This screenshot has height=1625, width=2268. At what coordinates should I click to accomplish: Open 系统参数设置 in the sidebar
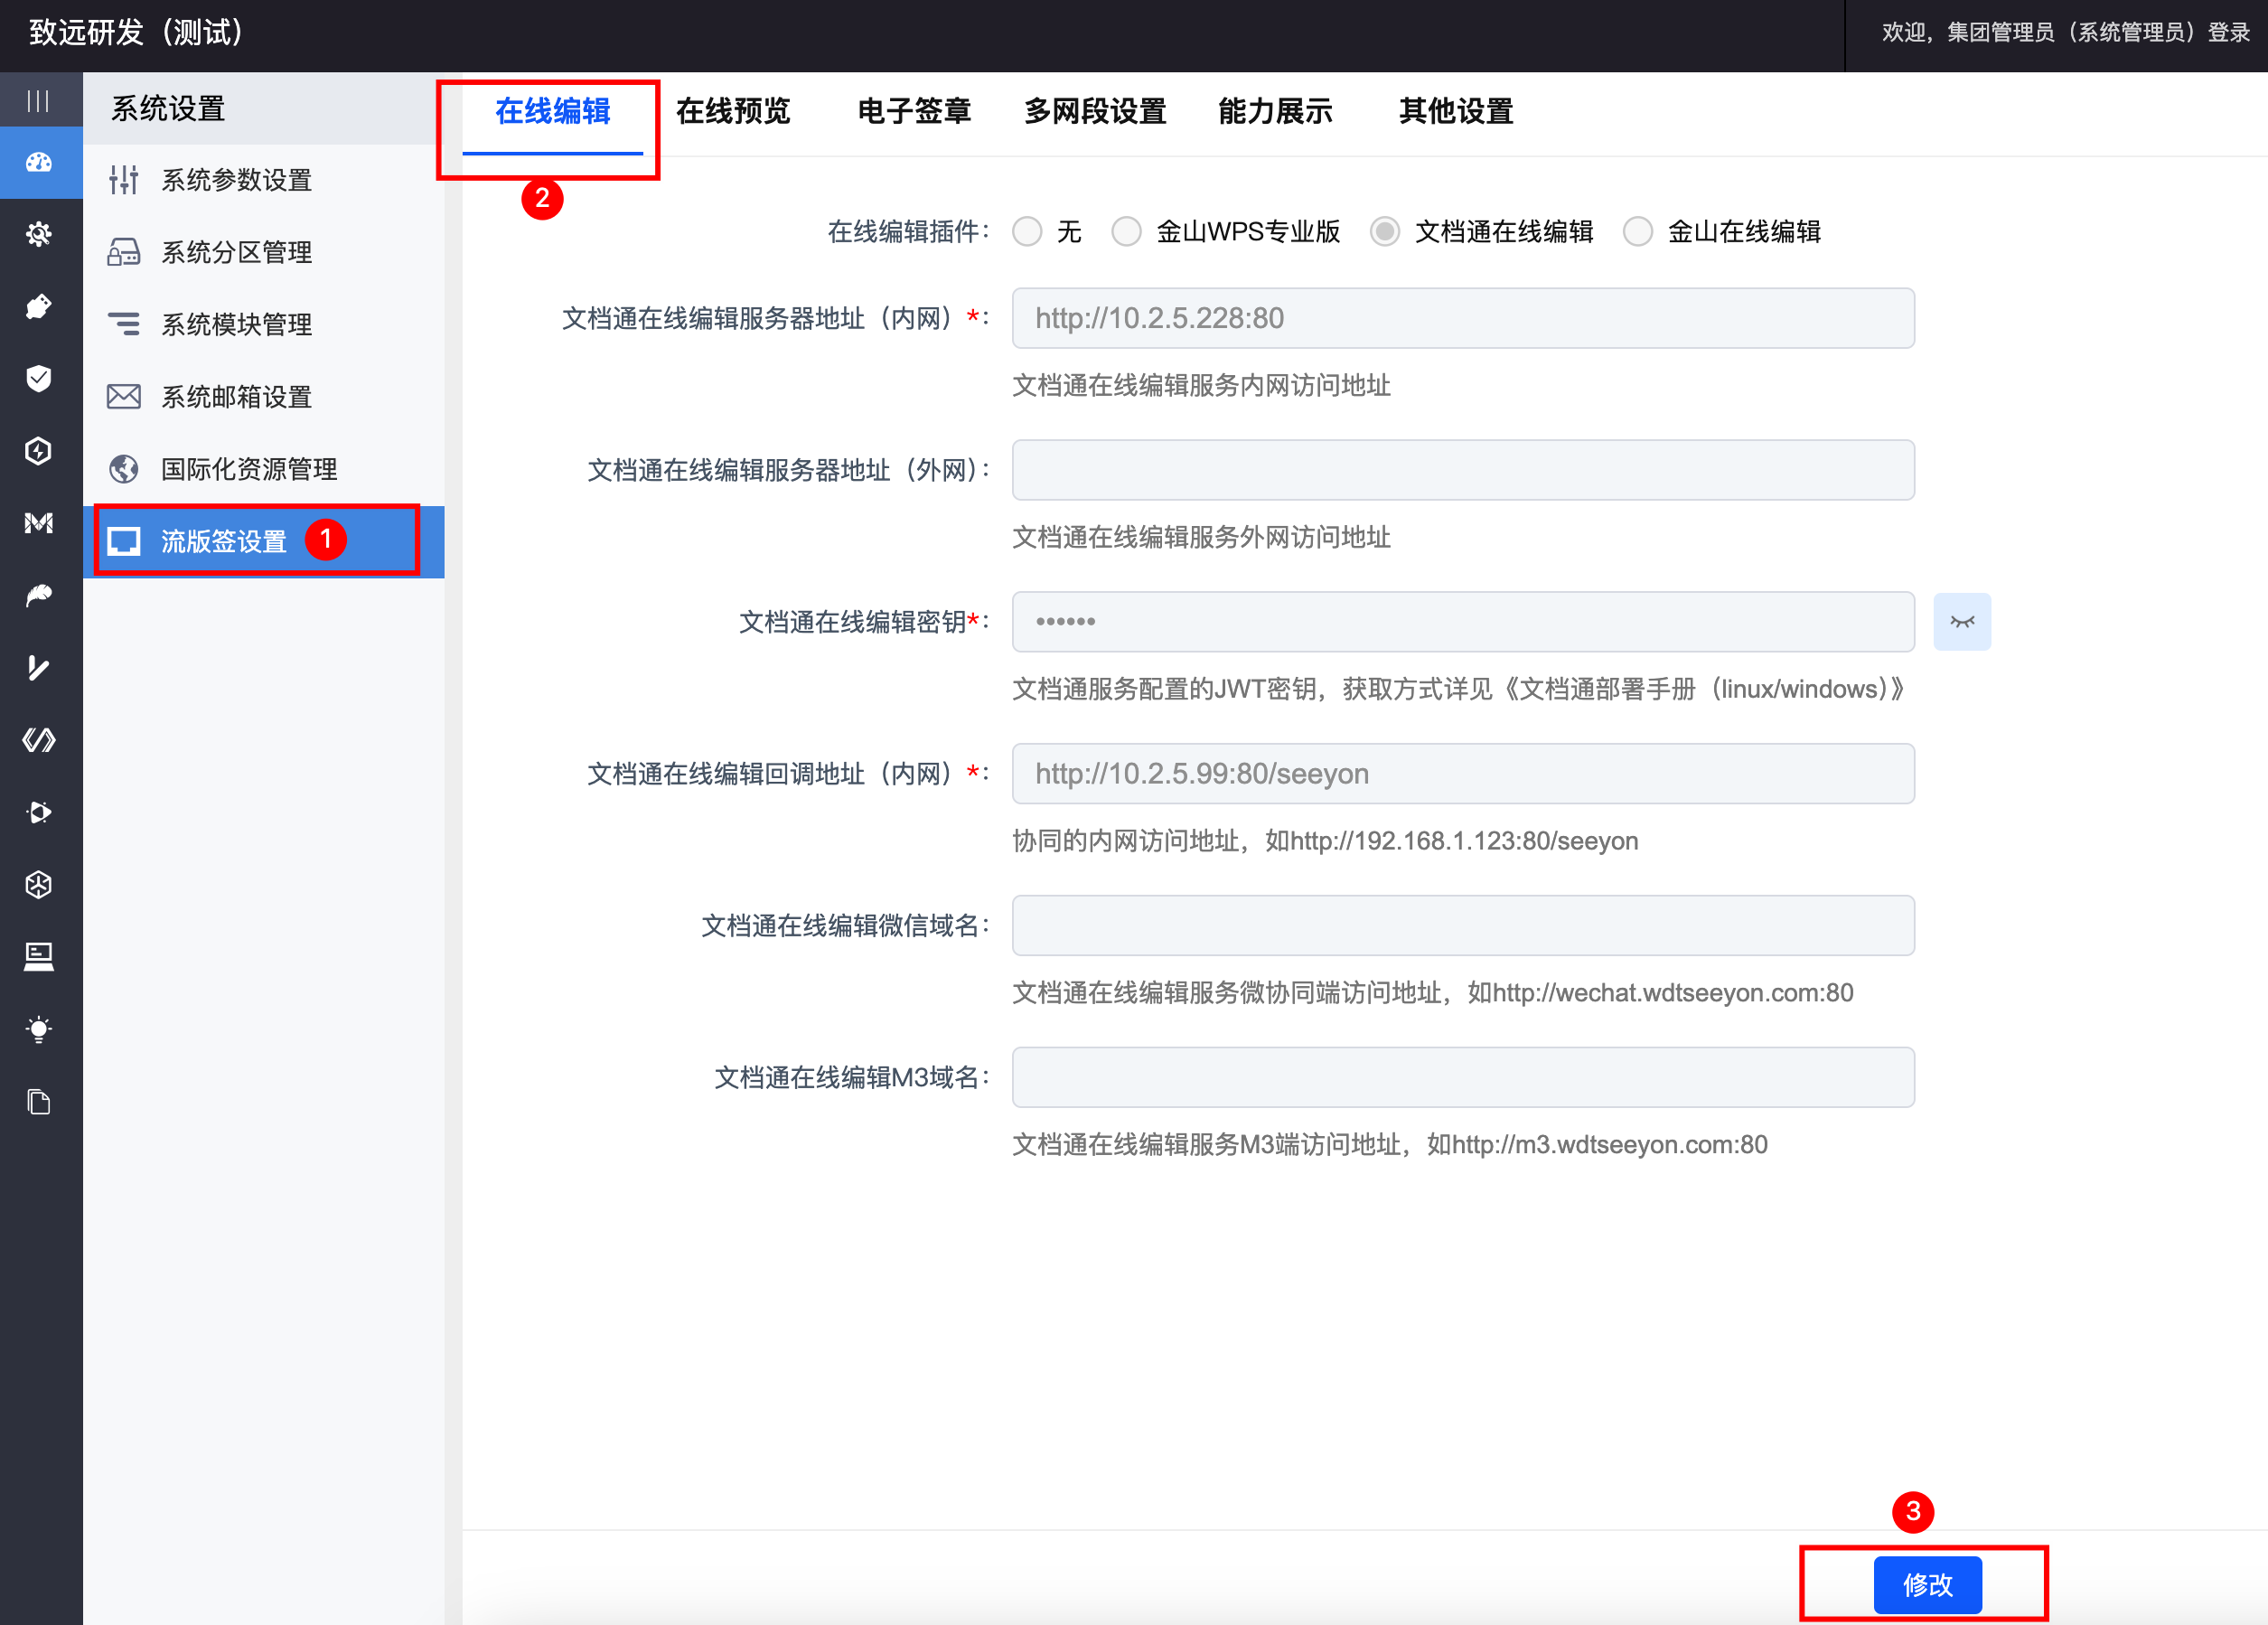point(236,180)
